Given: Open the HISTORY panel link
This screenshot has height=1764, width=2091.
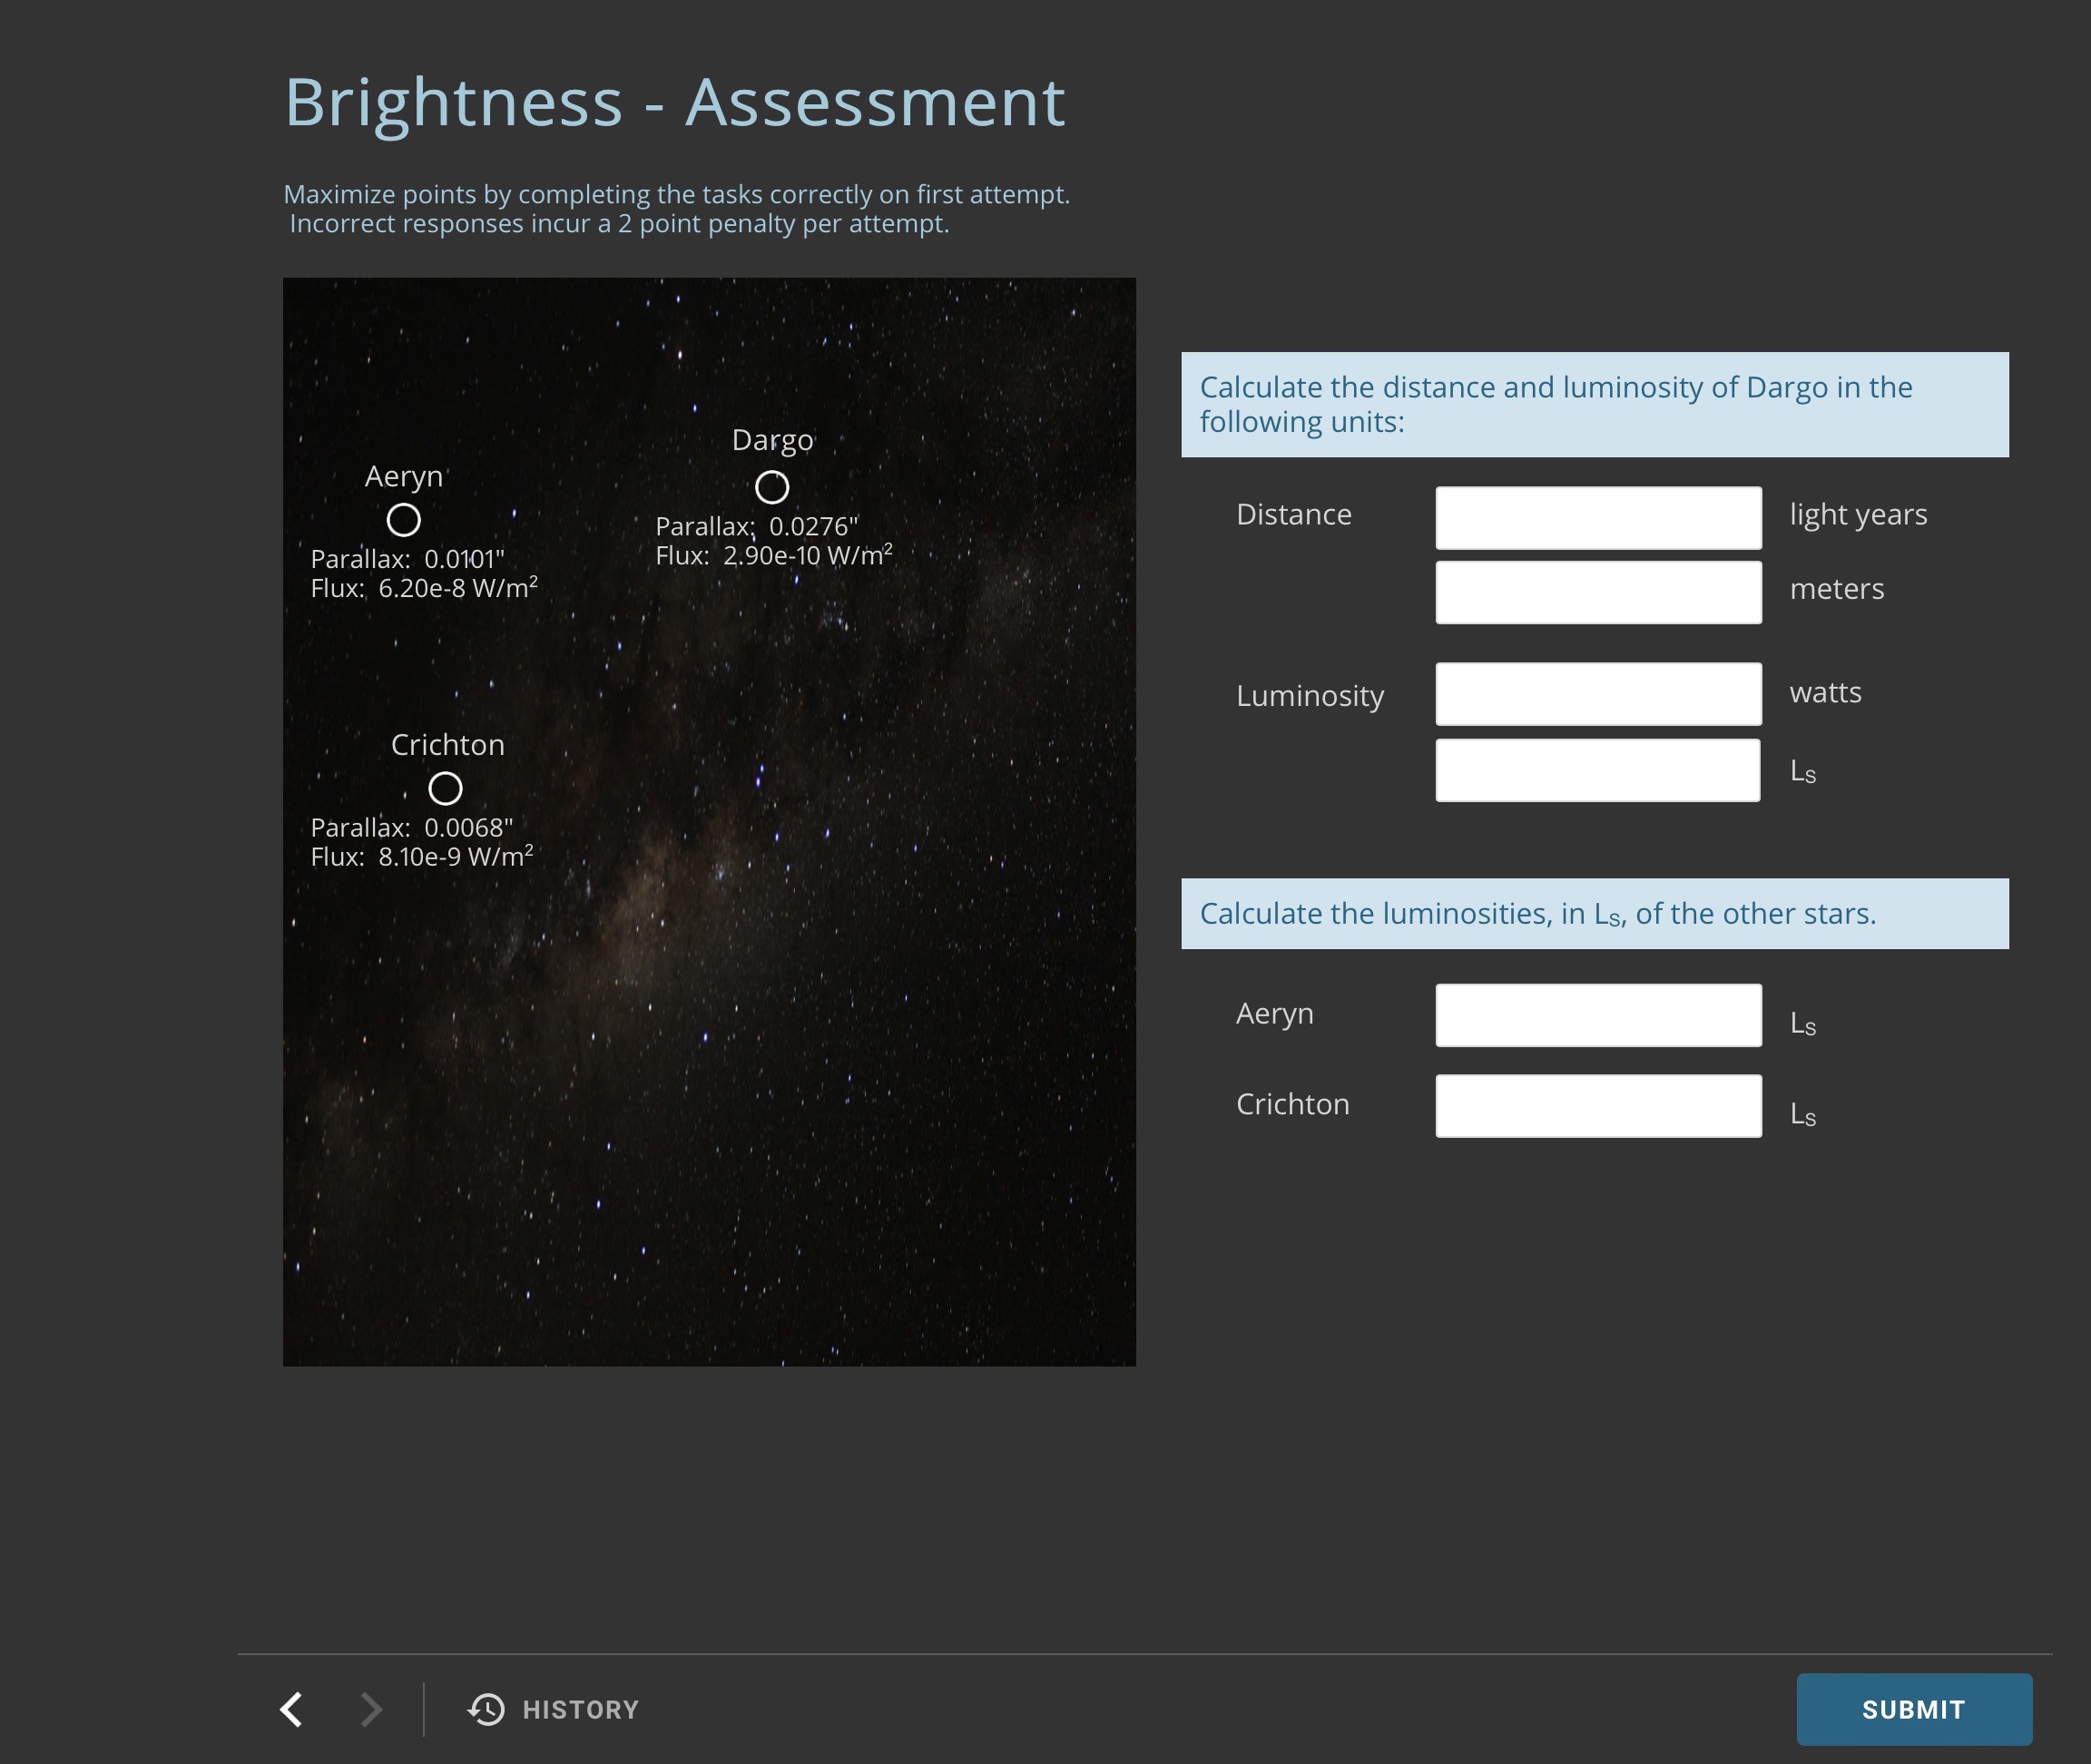Looking at the screenshot, I should 580,1710.
